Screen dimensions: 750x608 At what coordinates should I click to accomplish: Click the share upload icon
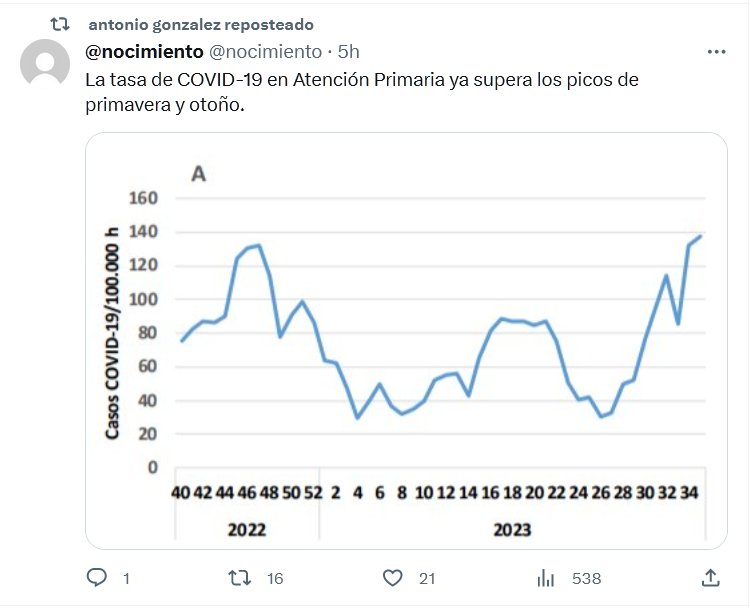tap(710, 578)
